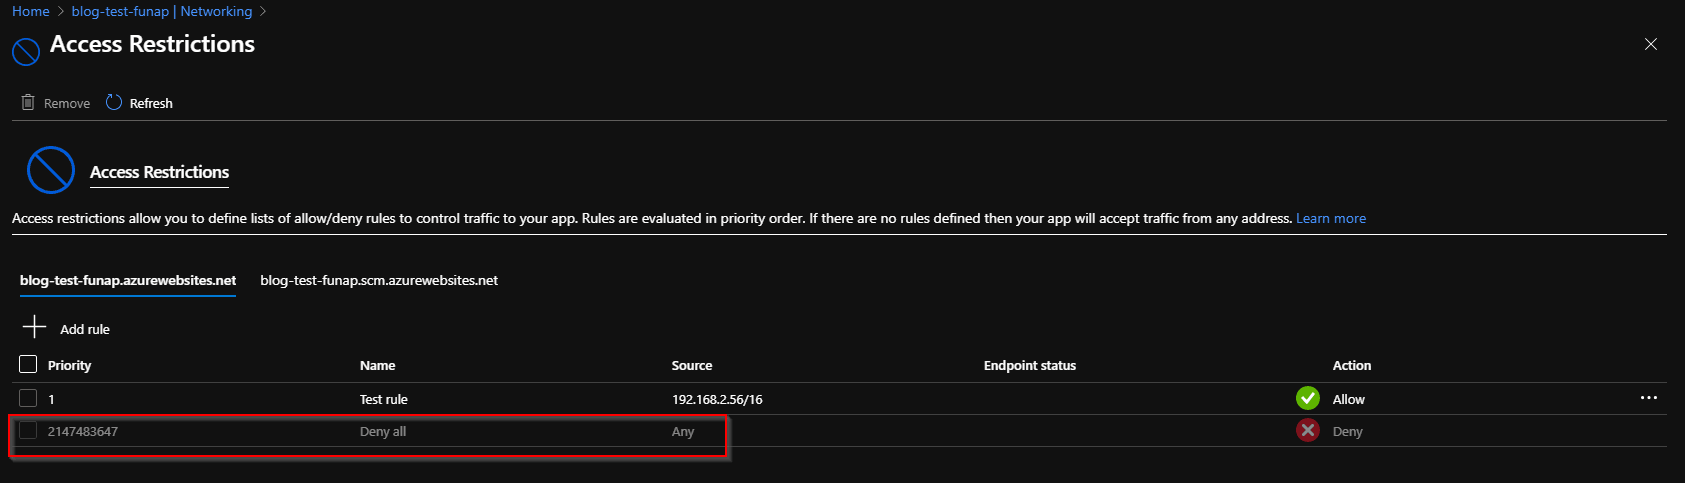Expand breadcrumb chevron after Networking

(x=263, y=12)
